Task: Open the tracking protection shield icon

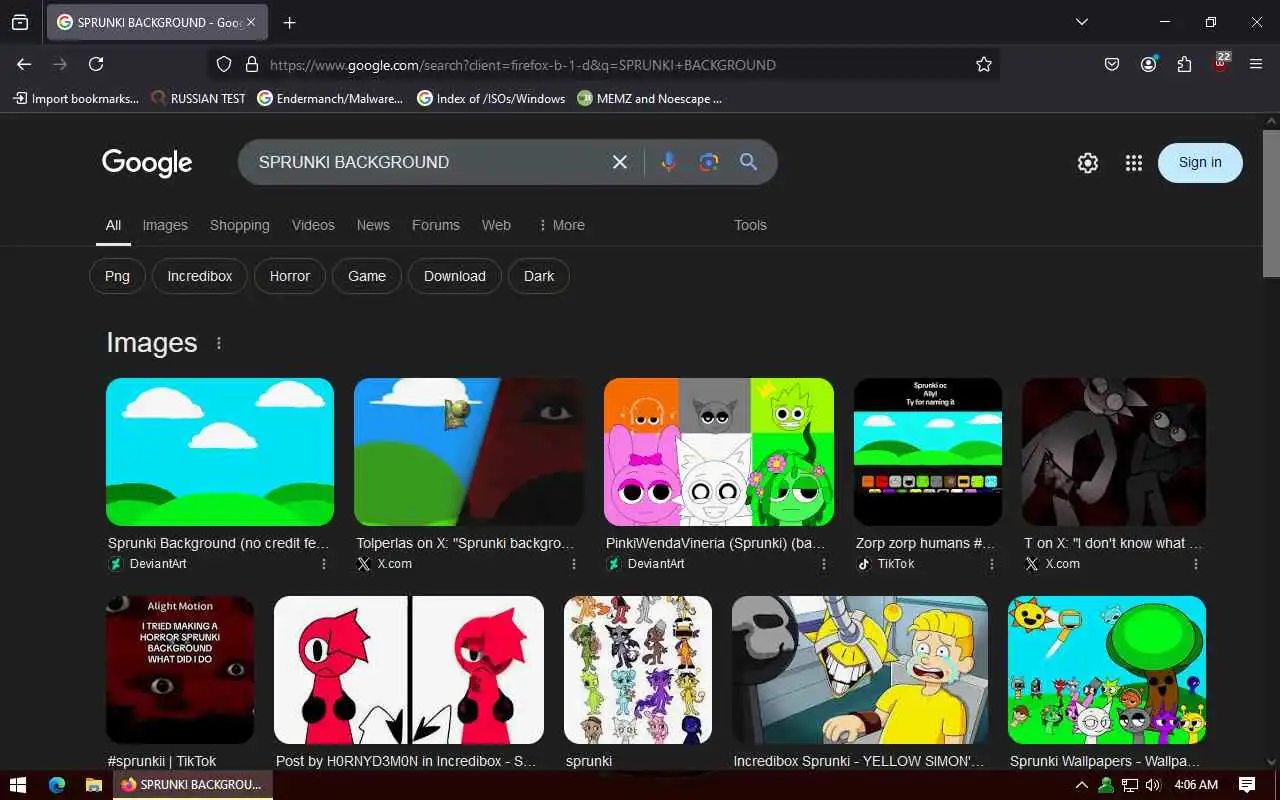Action: (224, 64)
